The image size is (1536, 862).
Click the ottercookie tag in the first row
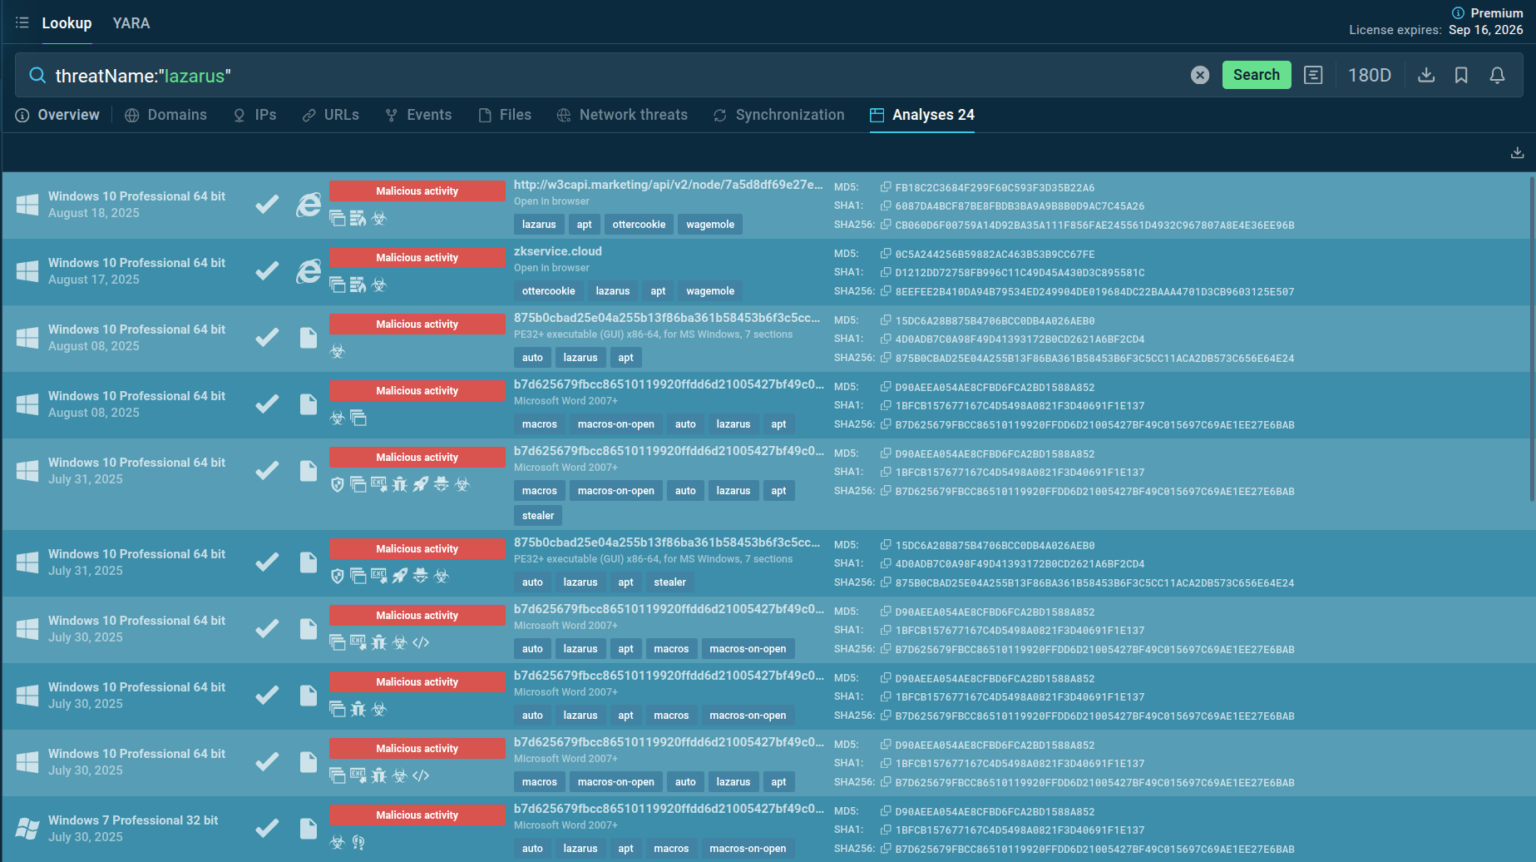[x=638, y=225]
